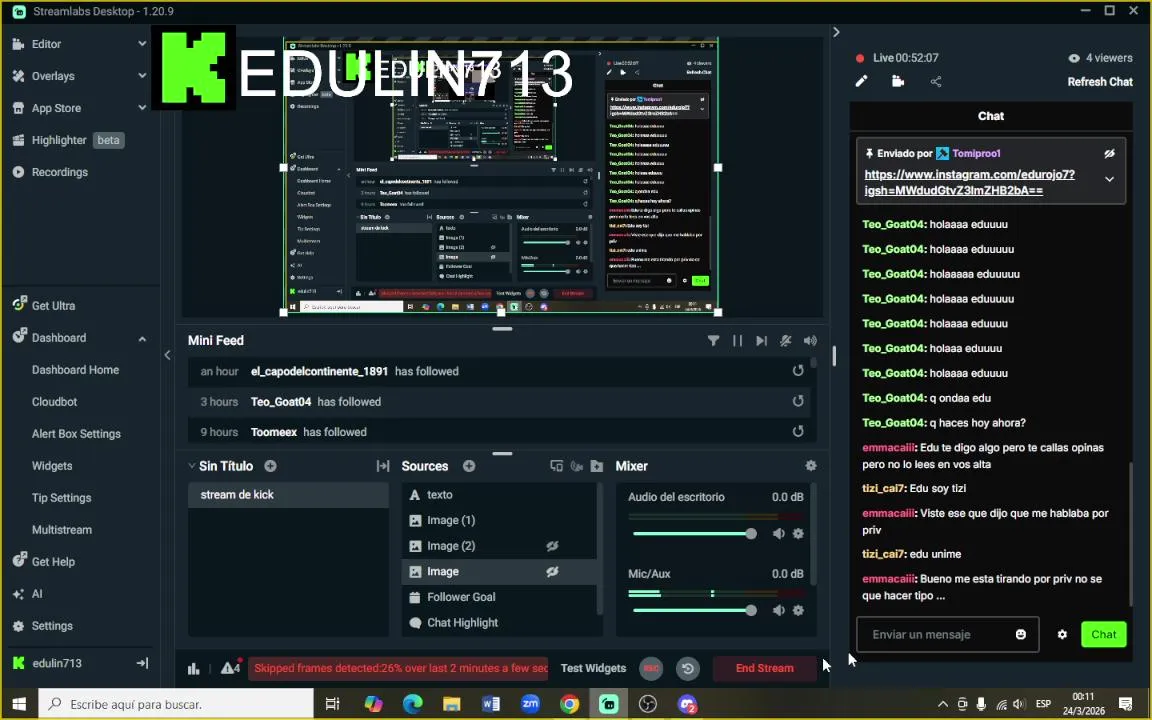Click Refresh Chat
This screenshot has height=720, width=1152.
[x=1100, y=82]
